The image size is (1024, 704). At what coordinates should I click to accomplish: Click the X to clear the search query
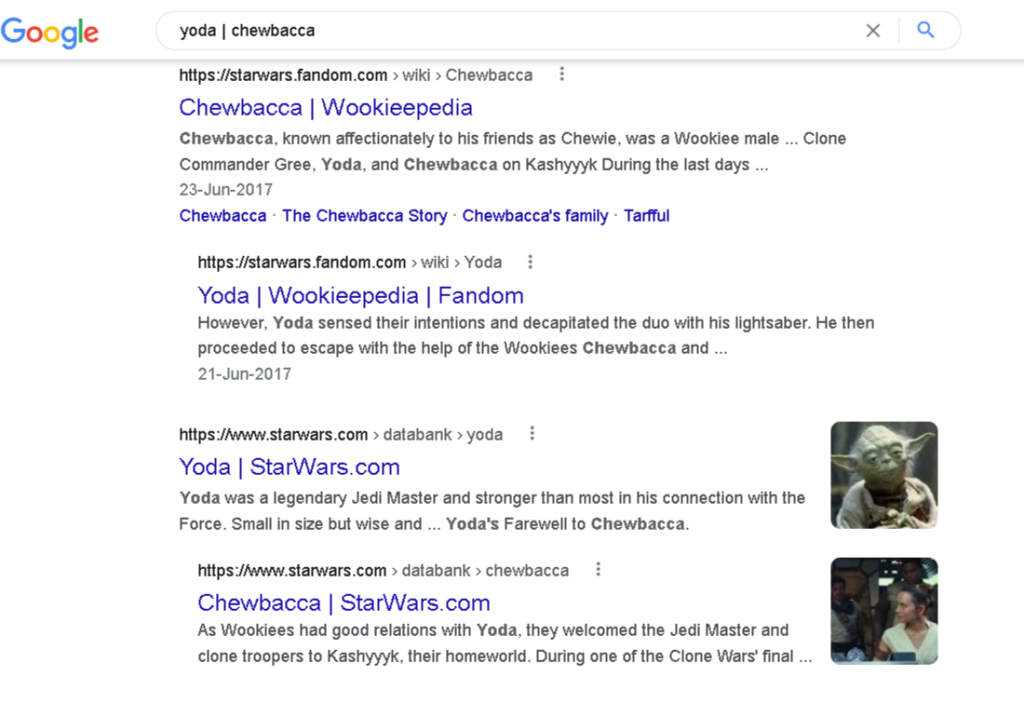(873, 30)
